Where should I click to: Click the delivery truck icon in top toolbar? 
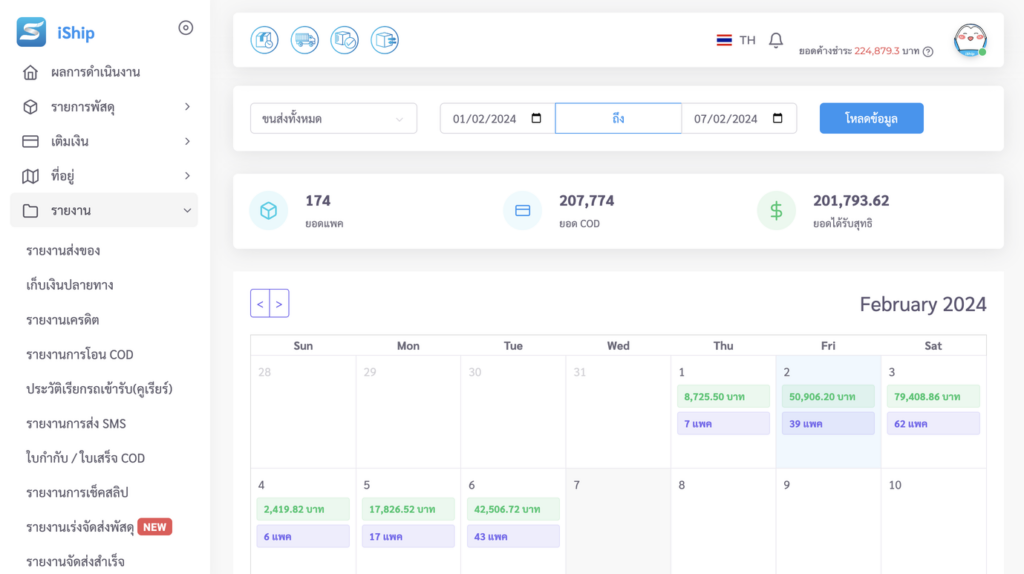pos(304,40)
